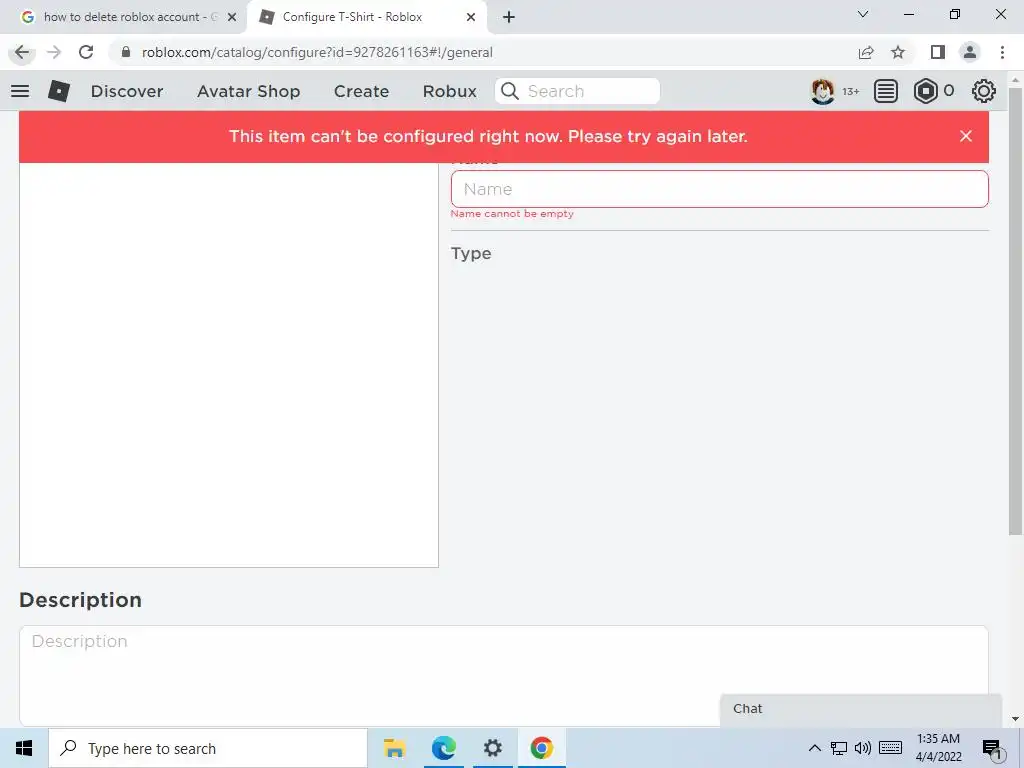Show hidden system tray icons

click(x=814, y=748)
